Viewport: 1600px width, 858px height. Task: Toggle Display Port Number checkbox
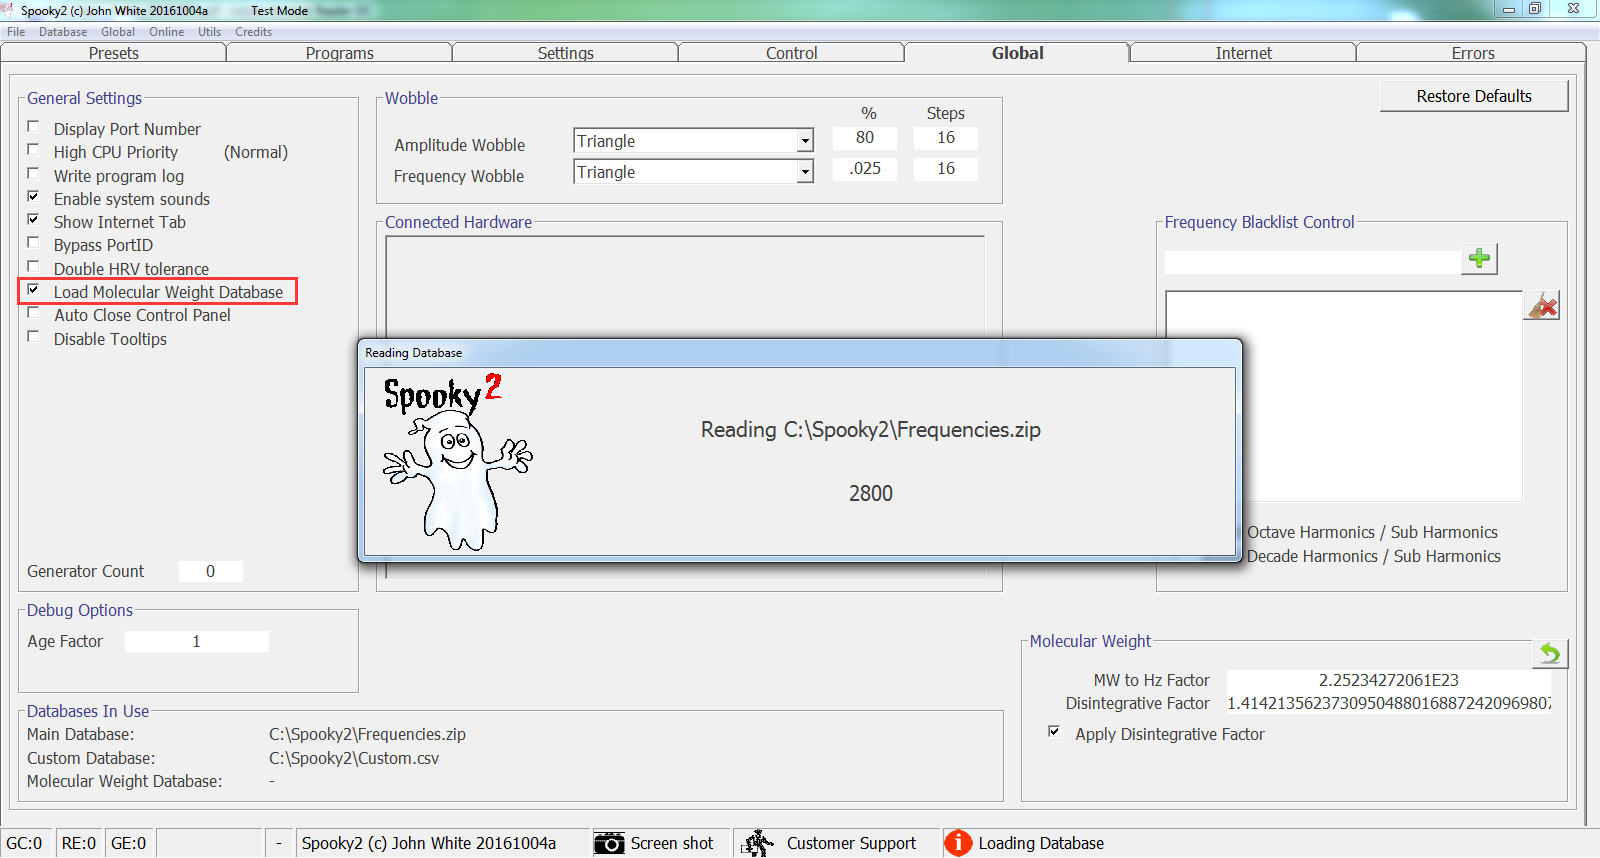point(33,127)
